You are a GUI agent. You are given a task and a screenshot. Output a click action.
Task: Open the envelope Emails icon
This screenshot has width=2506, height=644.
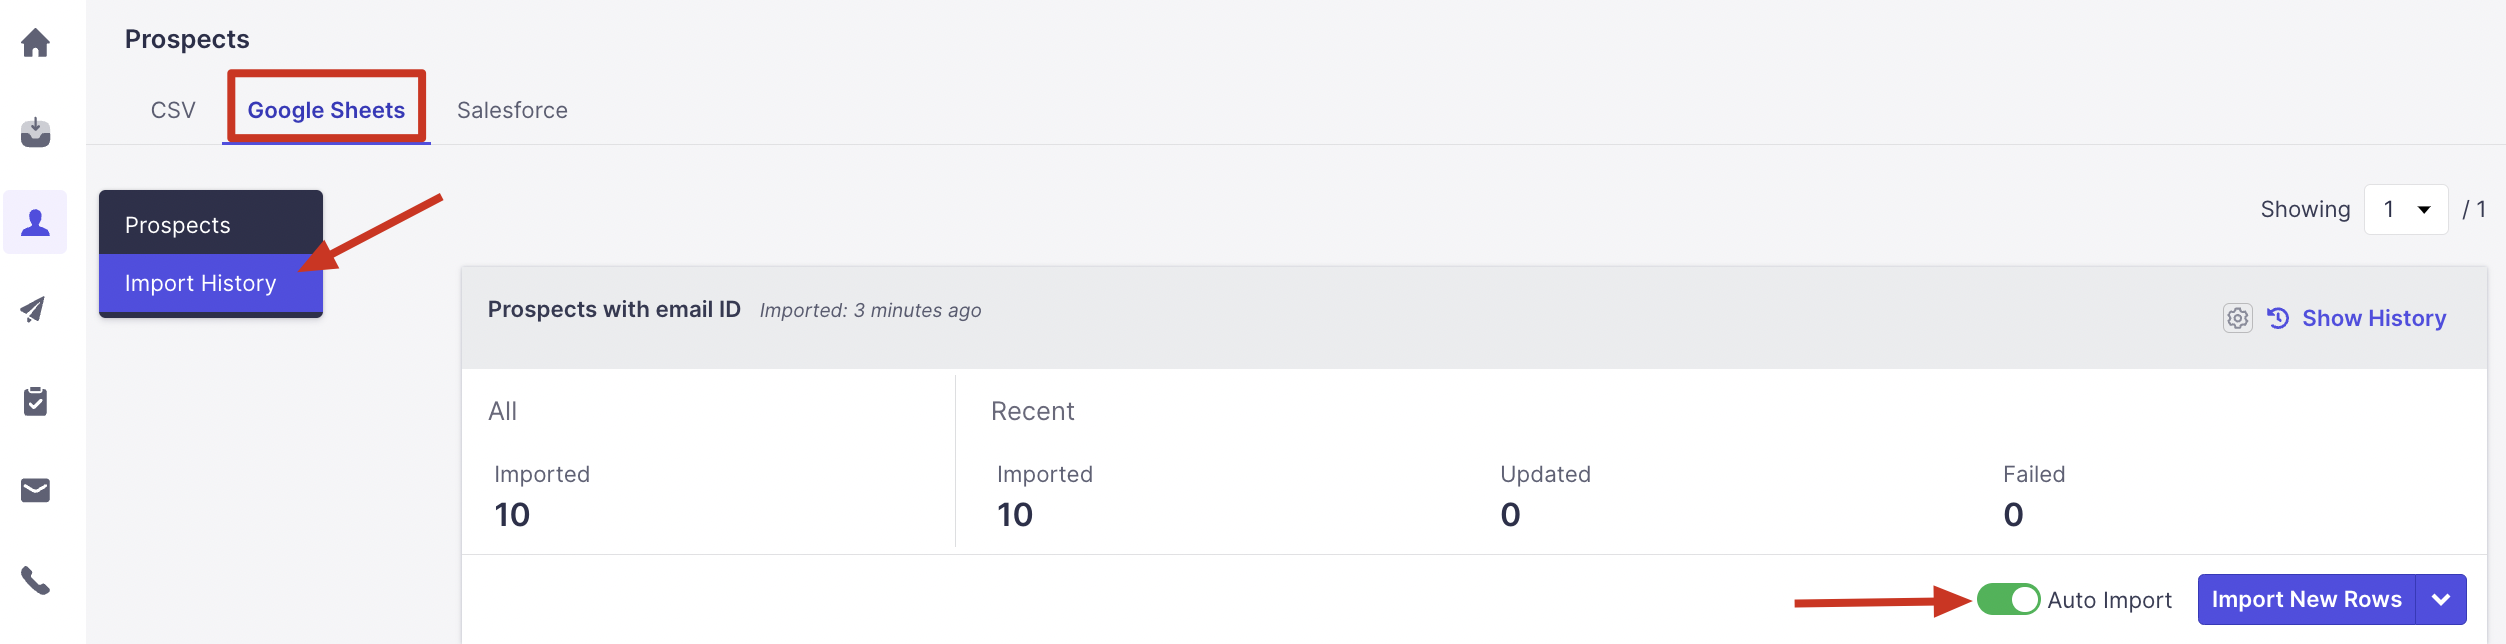pos(36,490)
